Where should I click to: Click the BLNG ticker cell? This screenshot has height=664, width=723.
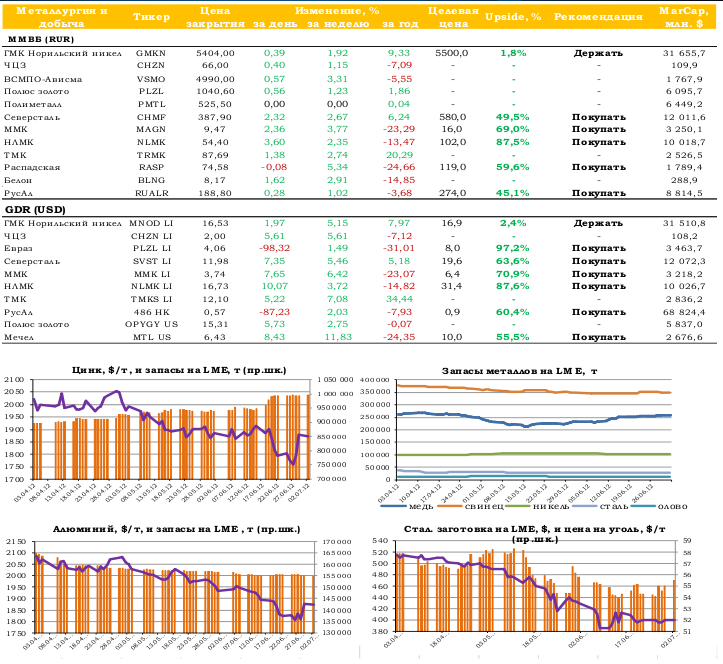pyautogui.click(x=151, y=180)
